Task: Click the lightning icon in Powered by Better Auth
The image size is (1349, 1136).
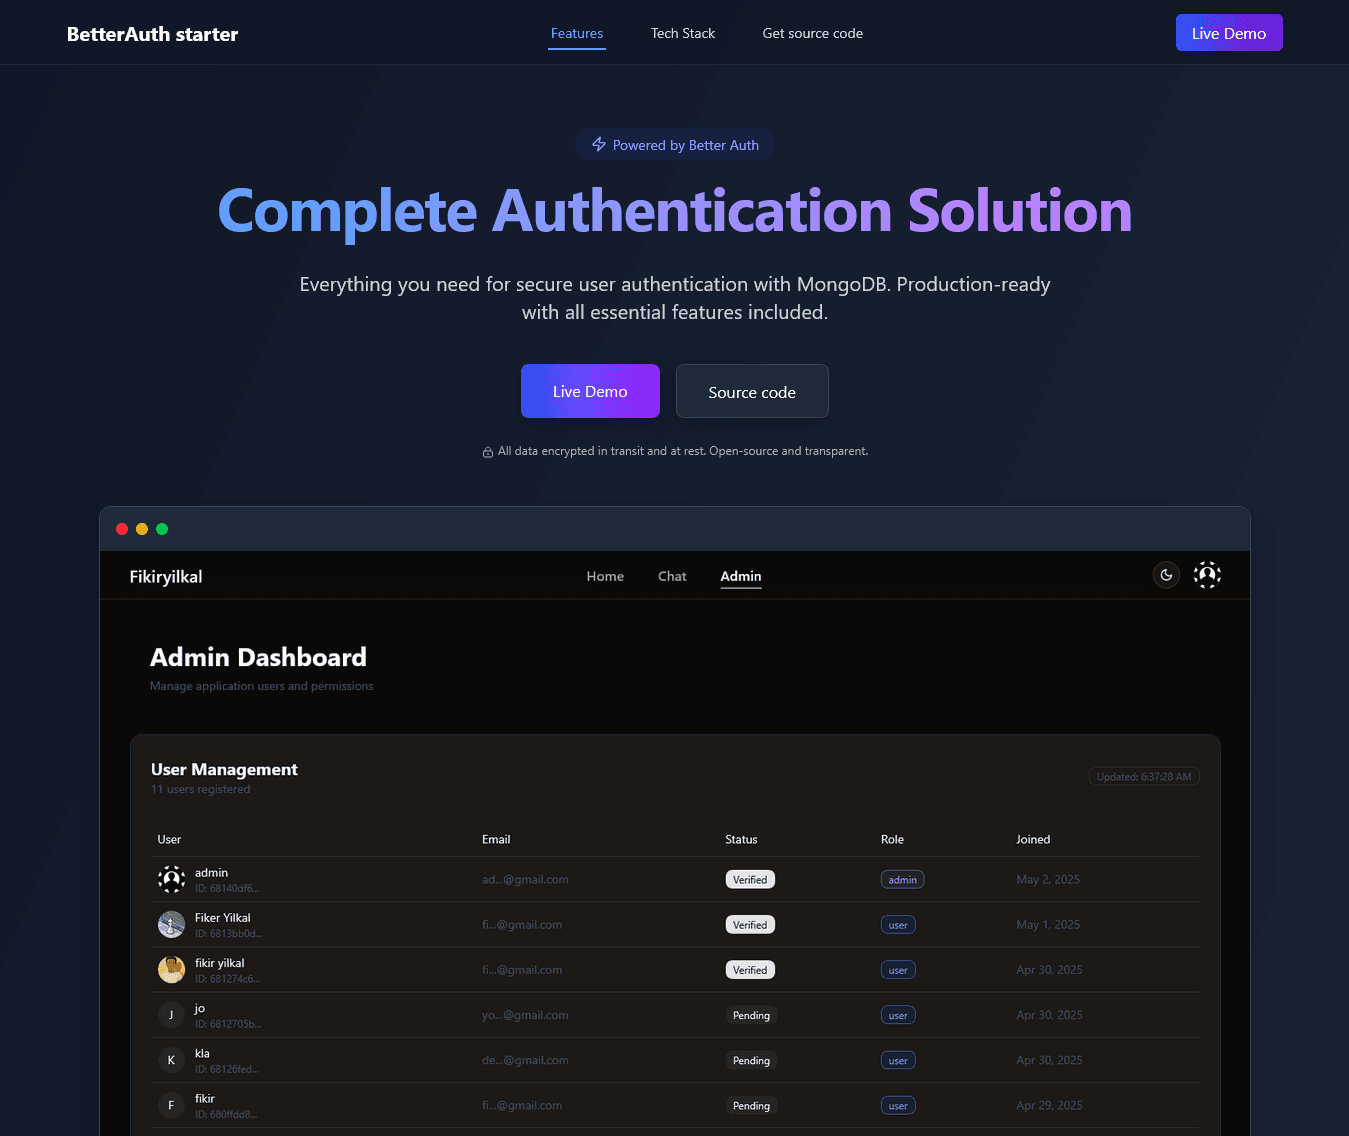Action: [598, 144]
